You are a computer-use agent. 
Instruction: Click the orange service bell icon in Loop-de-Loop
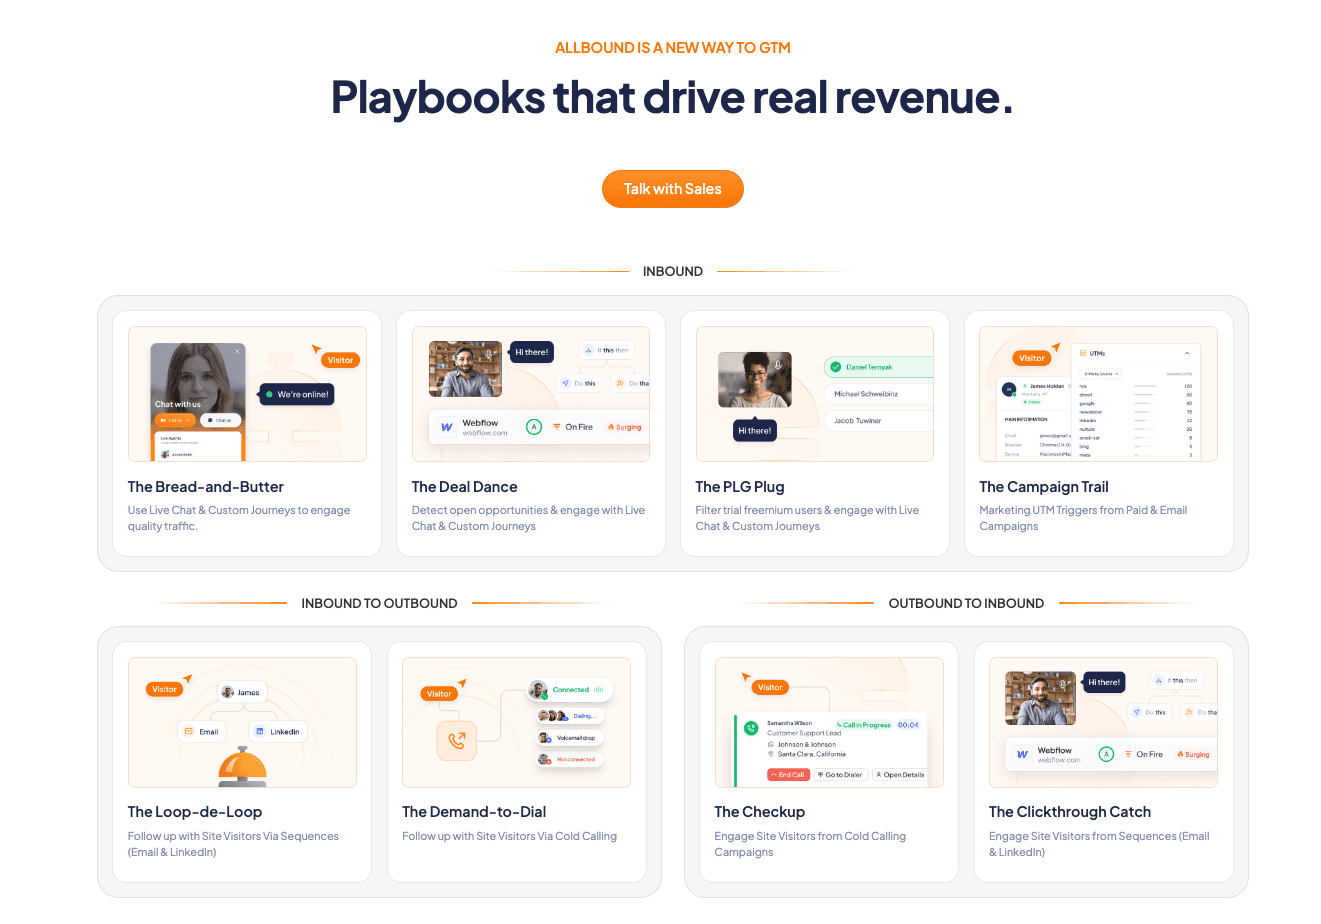tap(242, 767)
